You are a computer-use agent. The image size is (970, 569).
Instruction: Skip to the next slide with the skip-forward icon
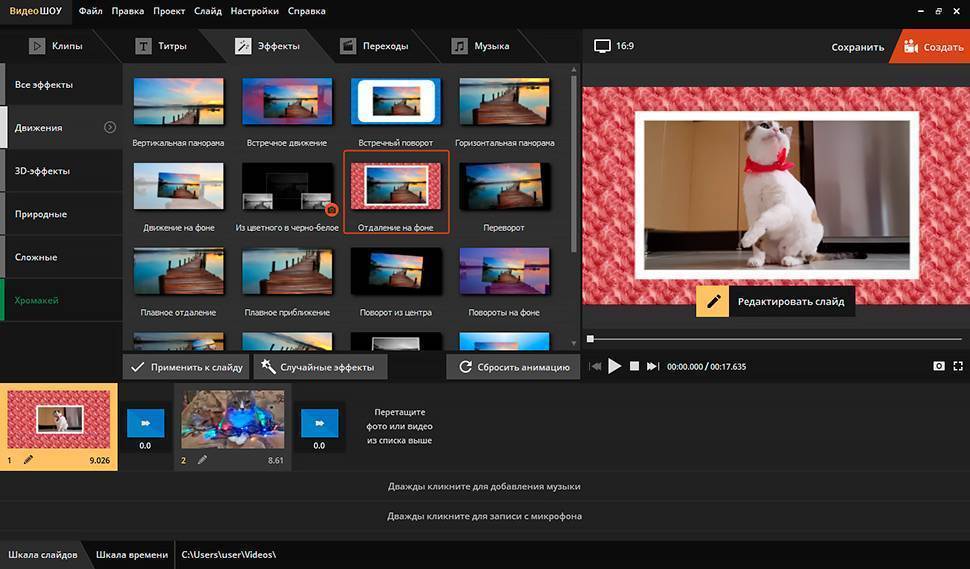point(652,367)
